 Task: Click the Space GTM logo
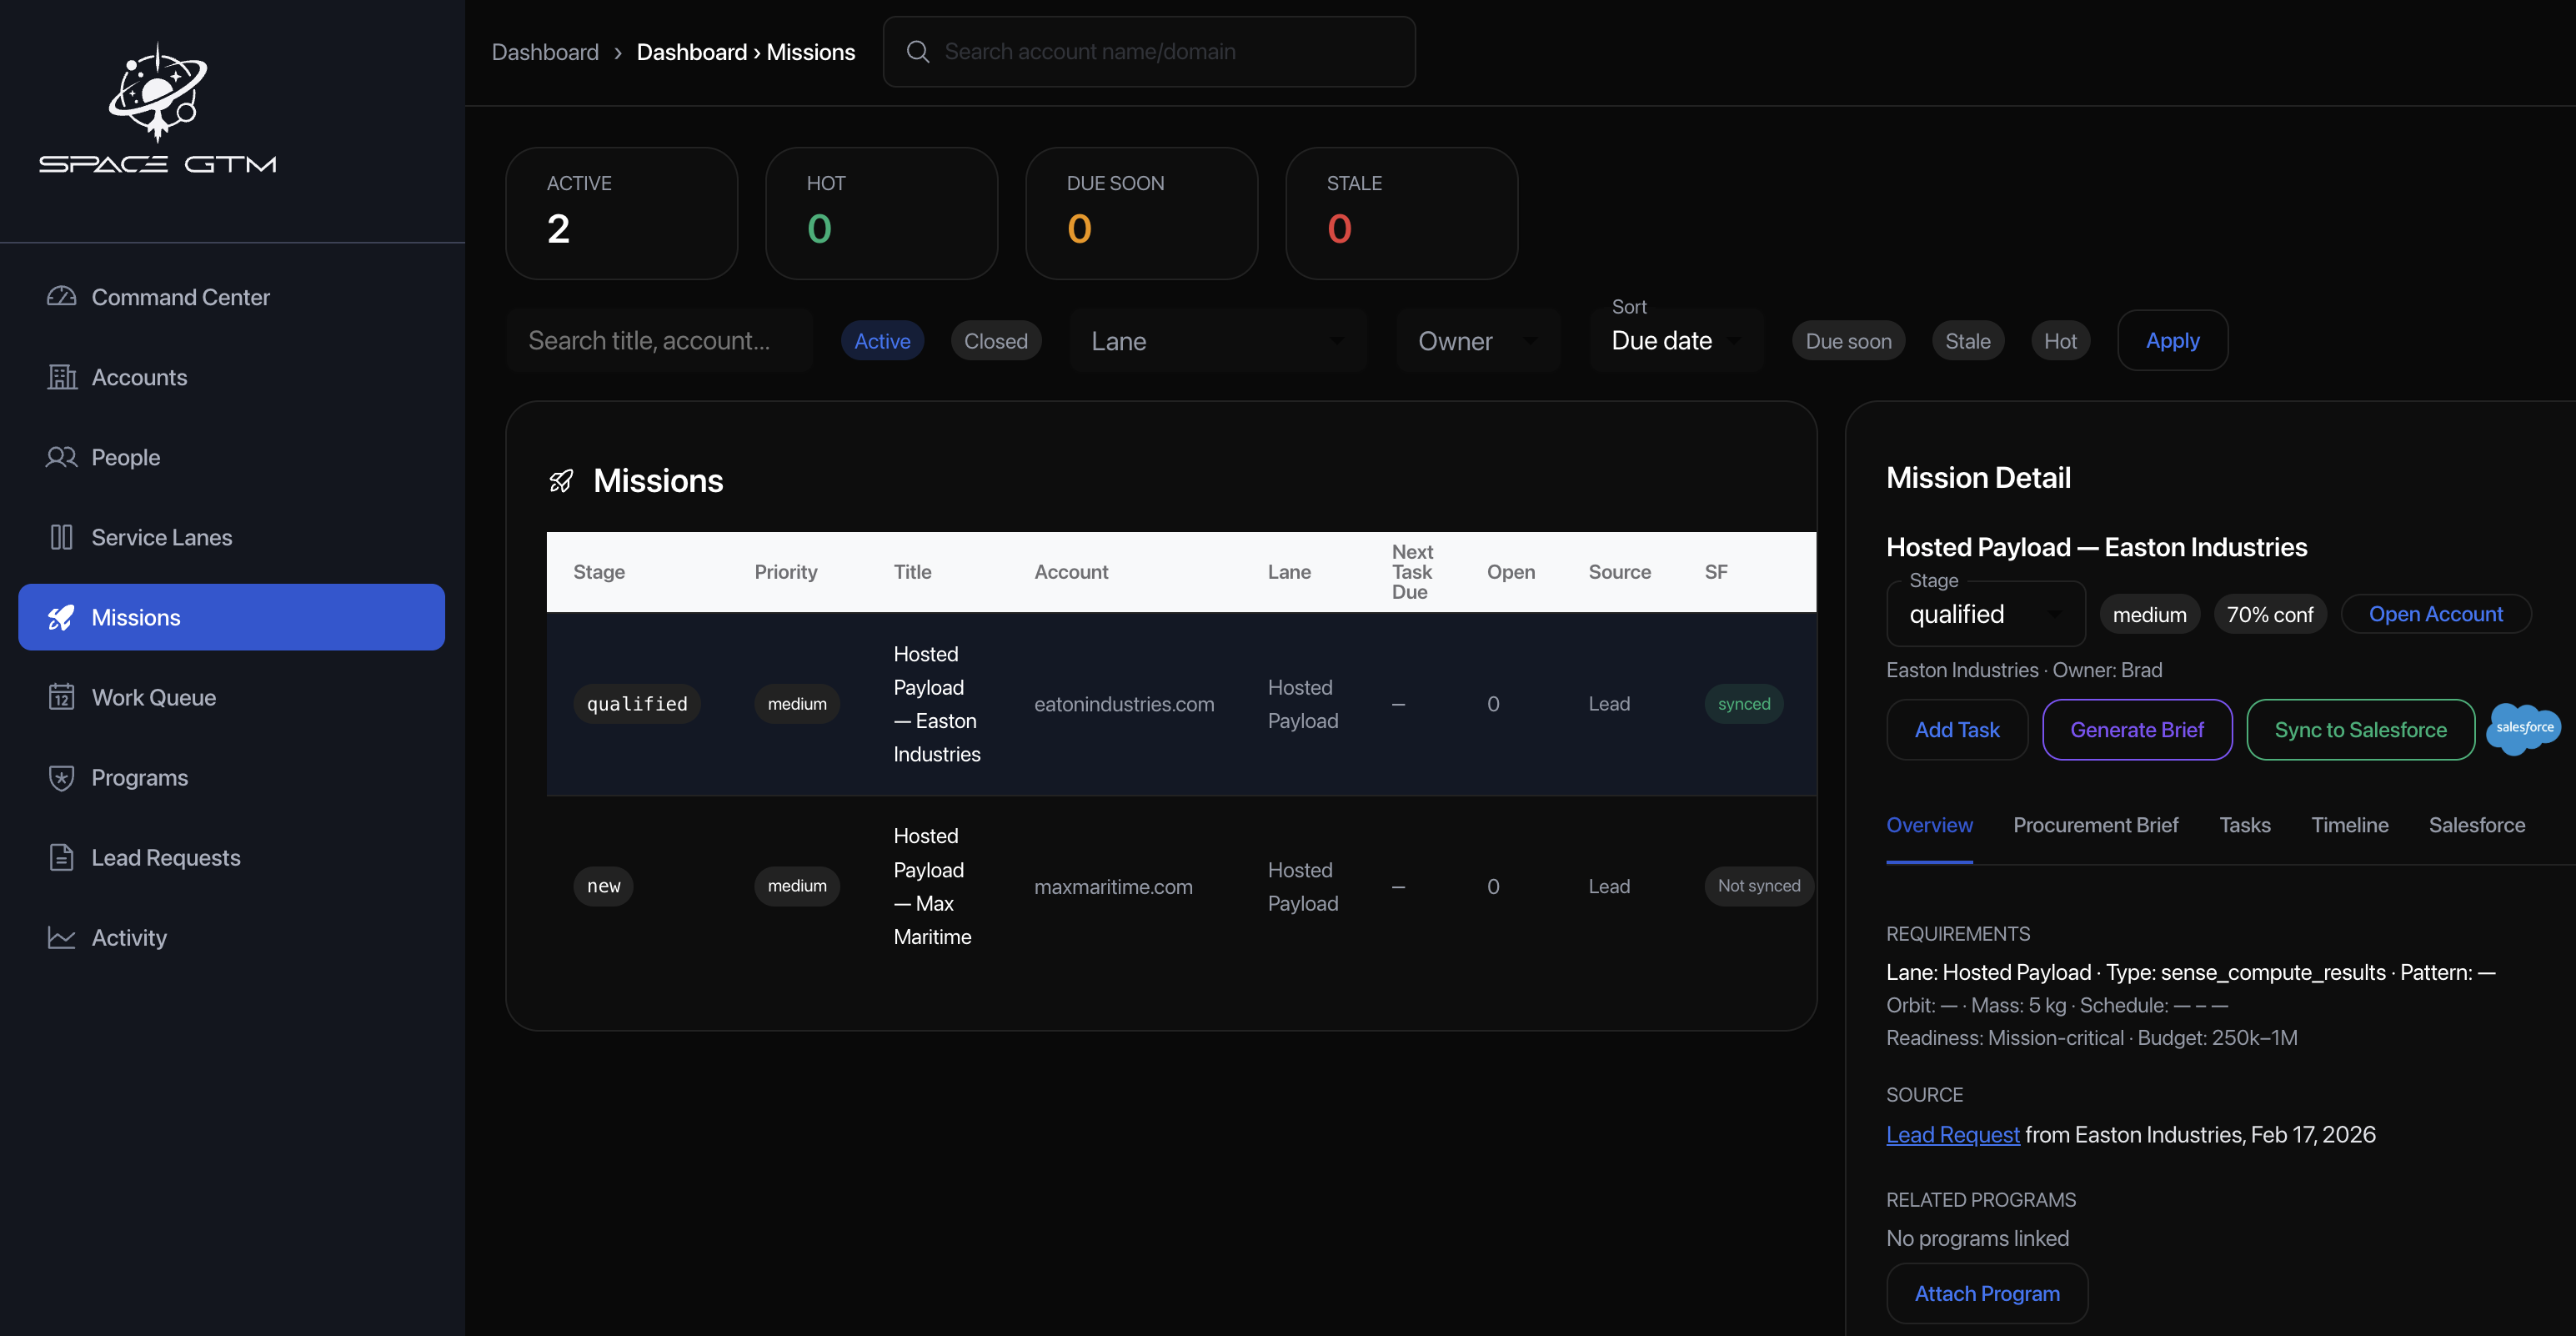(x=157, y=107)
